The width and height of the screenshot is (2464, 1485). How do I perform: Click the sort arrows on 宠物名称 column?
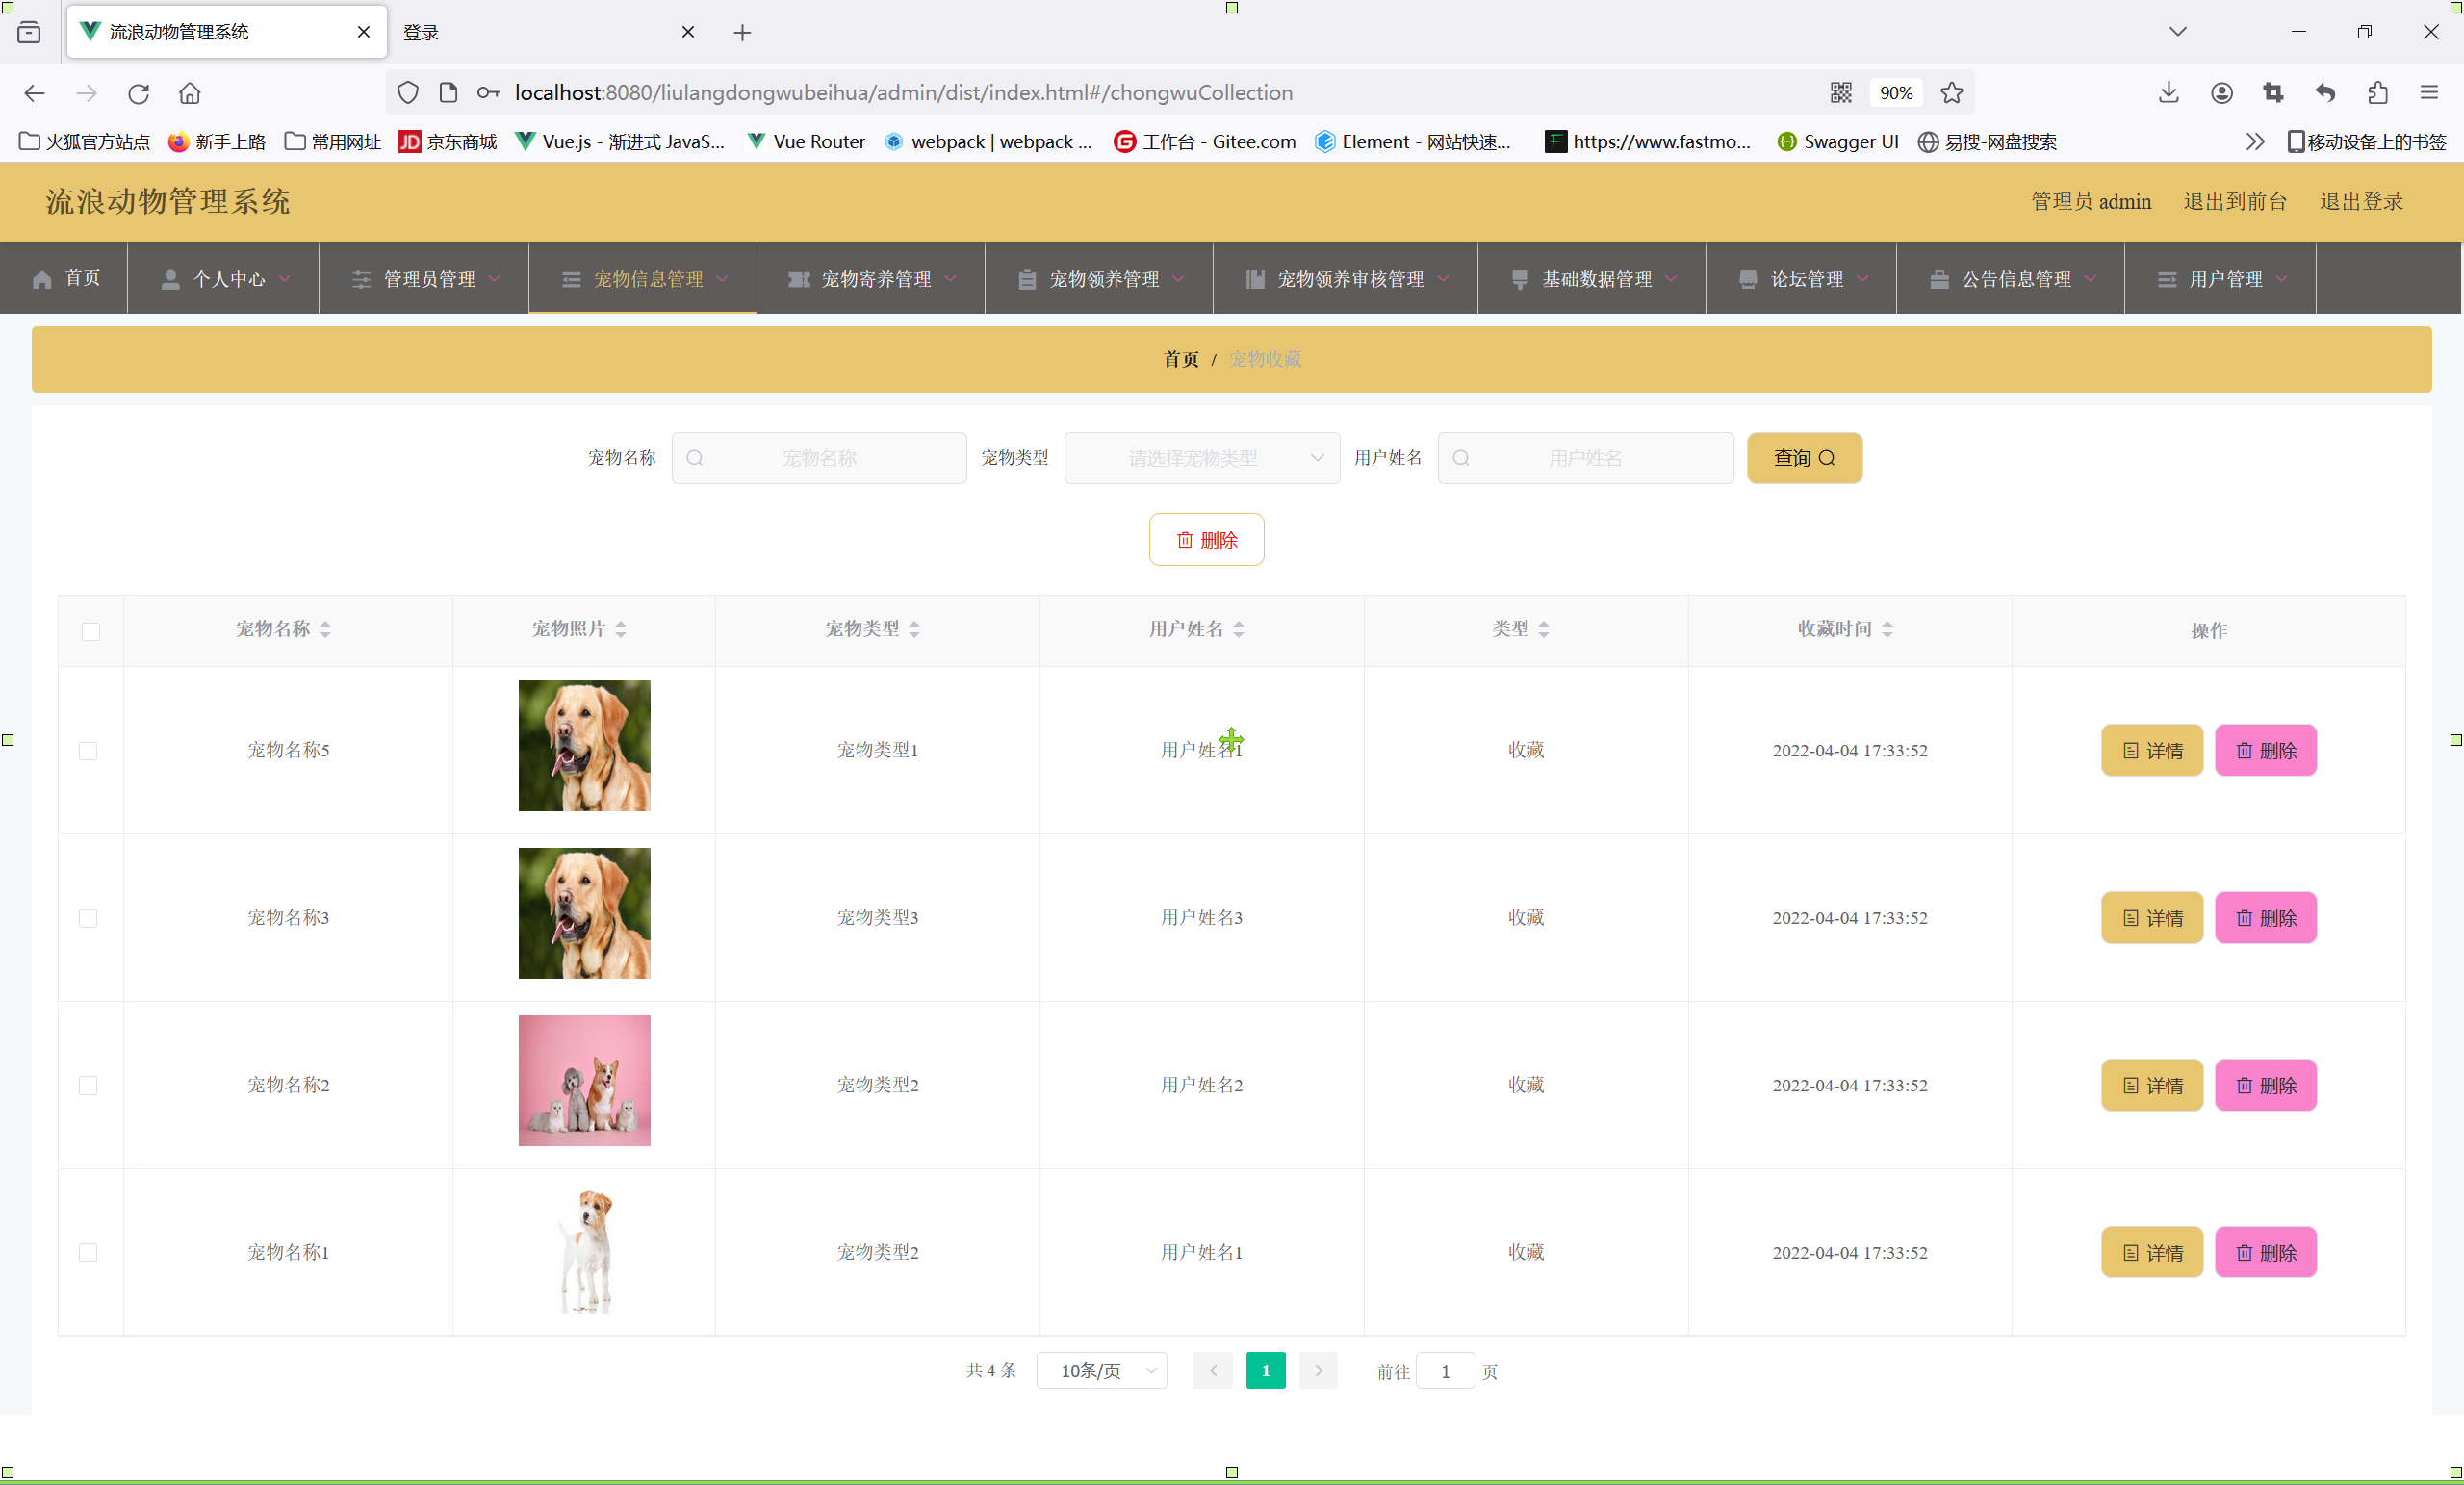(325, 629)
